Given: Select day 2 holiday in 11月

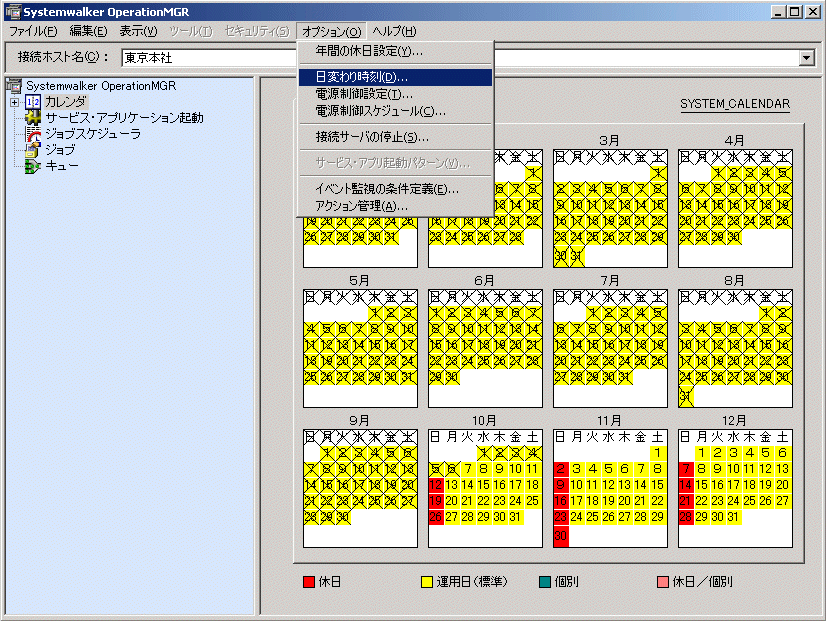Looking at the screenshot, I should (561, 469).
